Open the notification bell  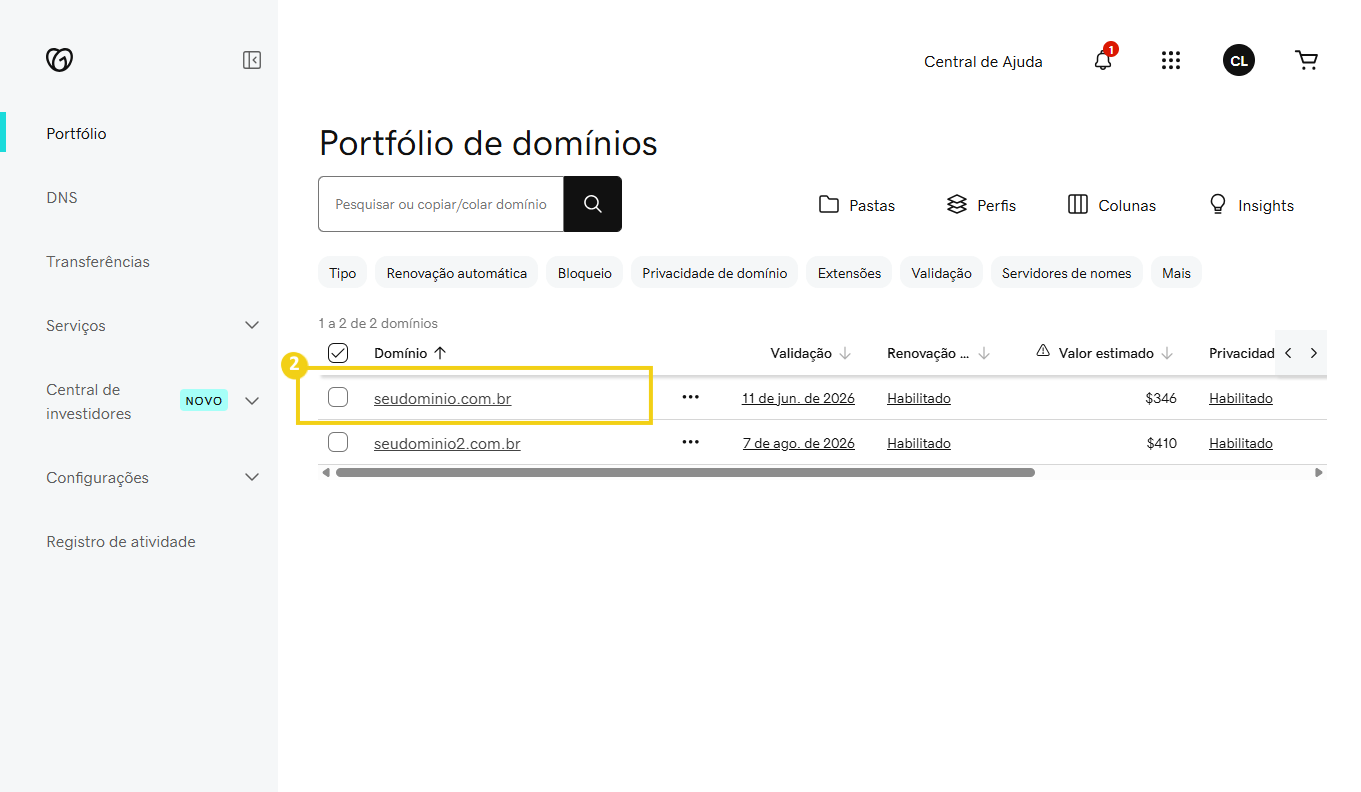[x=1102, y=60]
